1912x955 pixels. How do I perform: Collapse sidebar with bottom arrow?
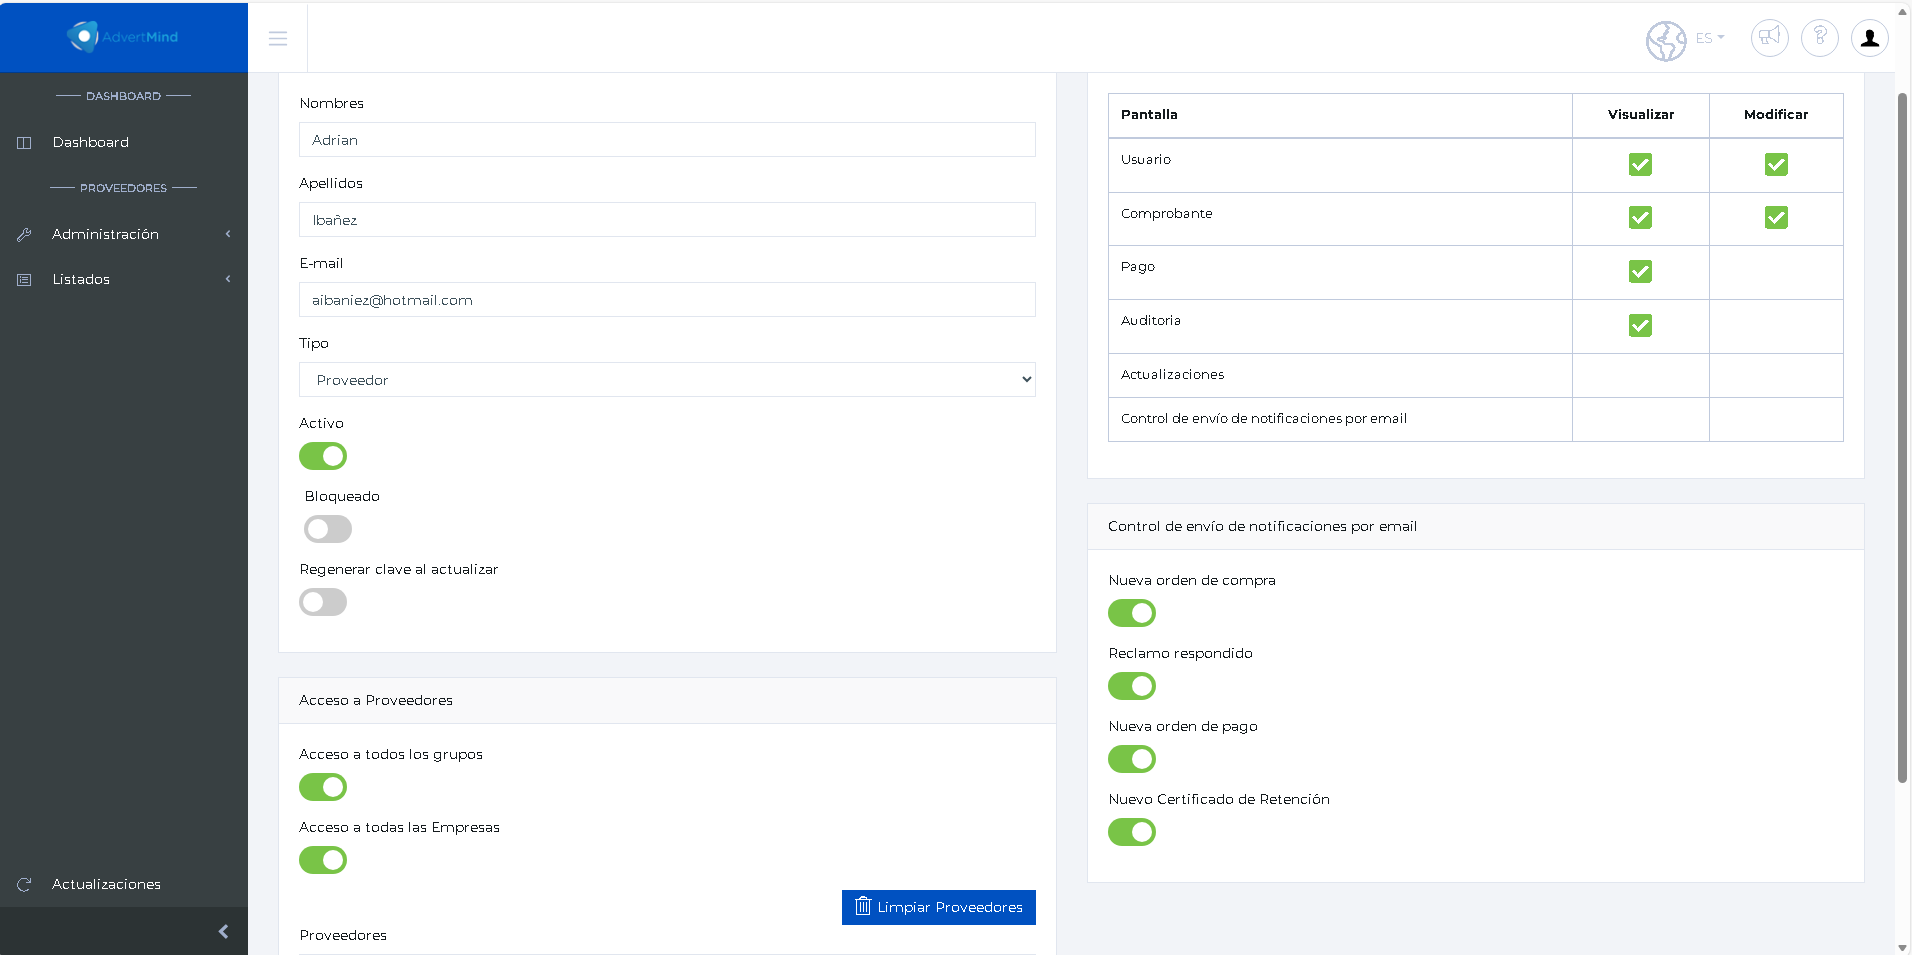(223, 932)
